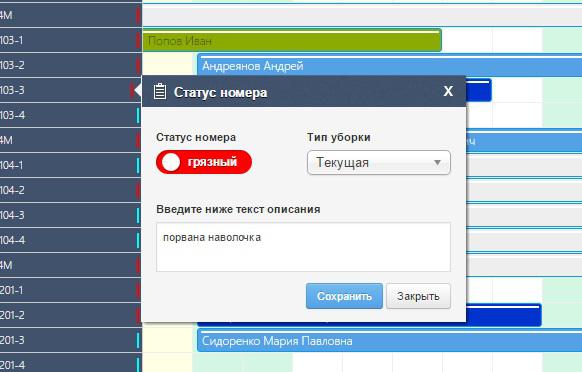Click the dark blue booking bar in row 103-3
The height and width of the screenshot is (372, 582).
[x=479, y=90]
